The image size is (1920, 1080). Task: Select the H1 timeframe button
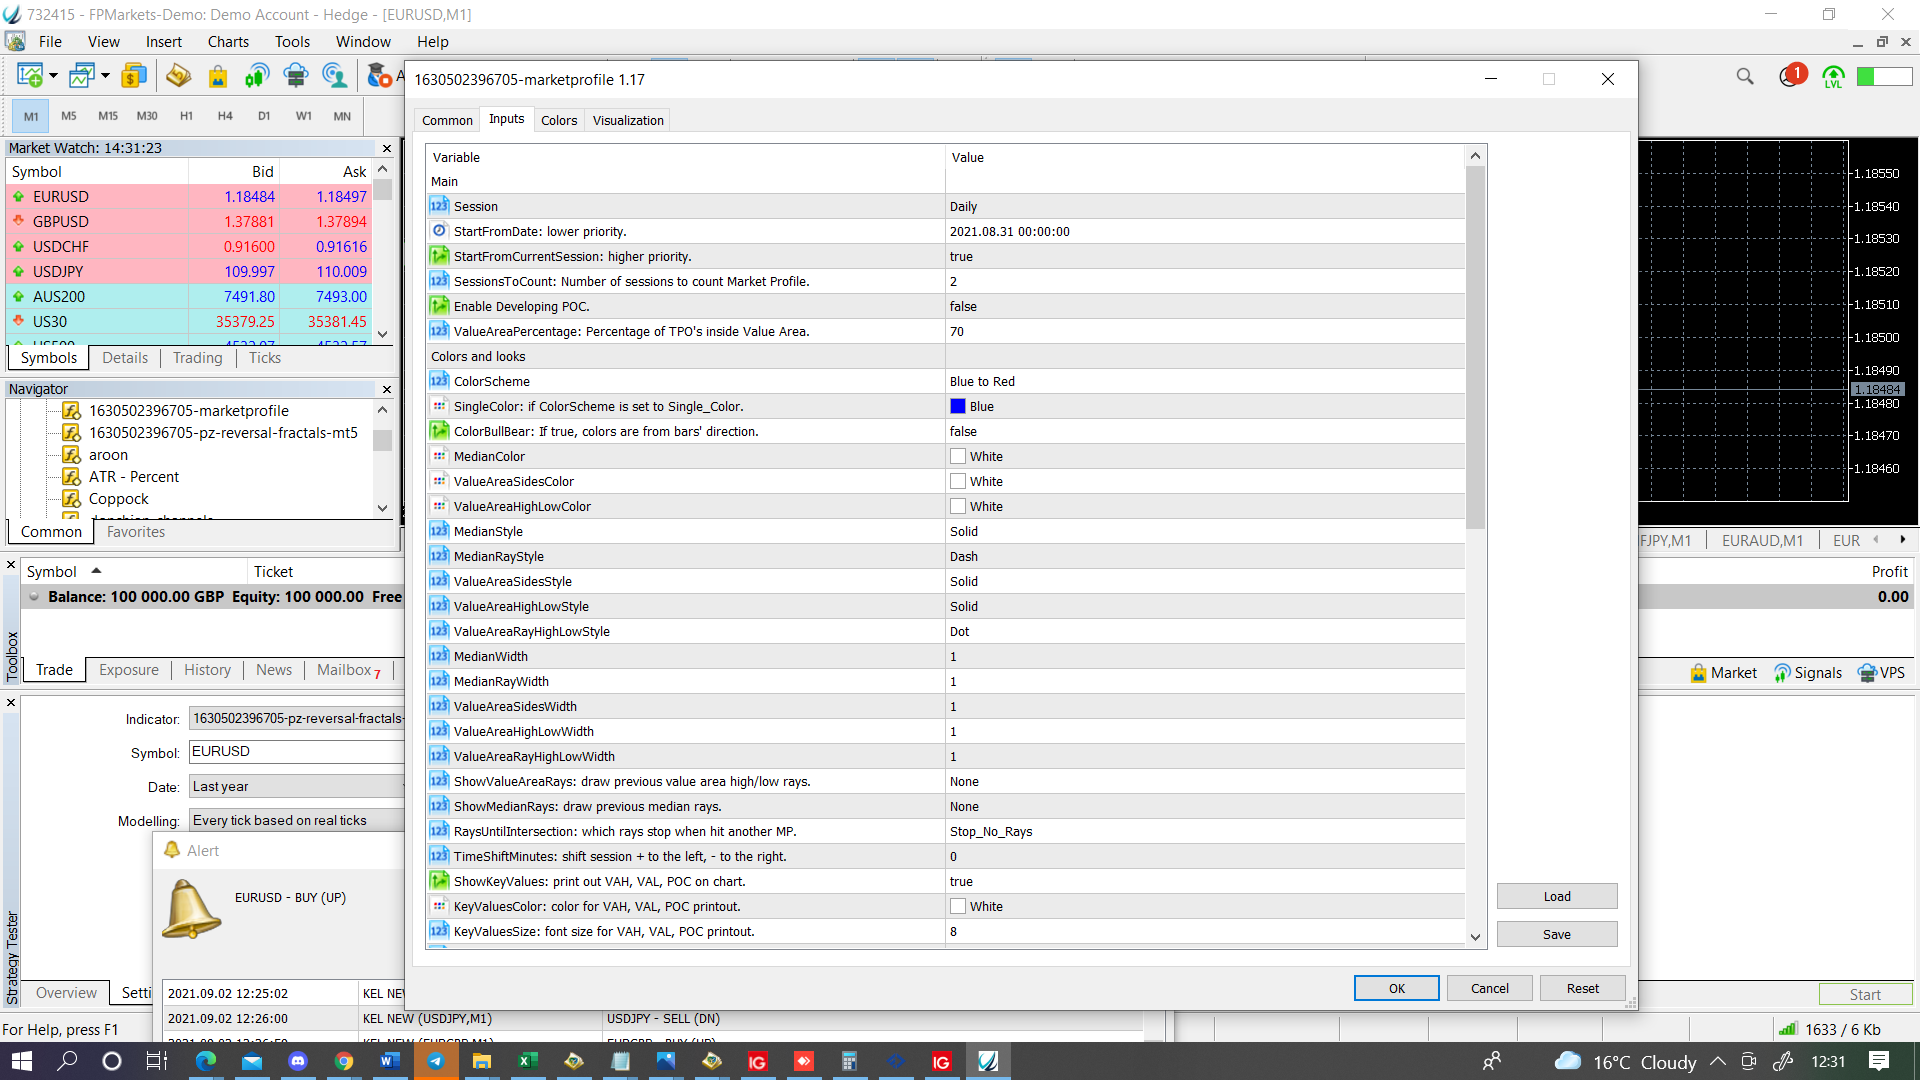click(x=186, y=116)
